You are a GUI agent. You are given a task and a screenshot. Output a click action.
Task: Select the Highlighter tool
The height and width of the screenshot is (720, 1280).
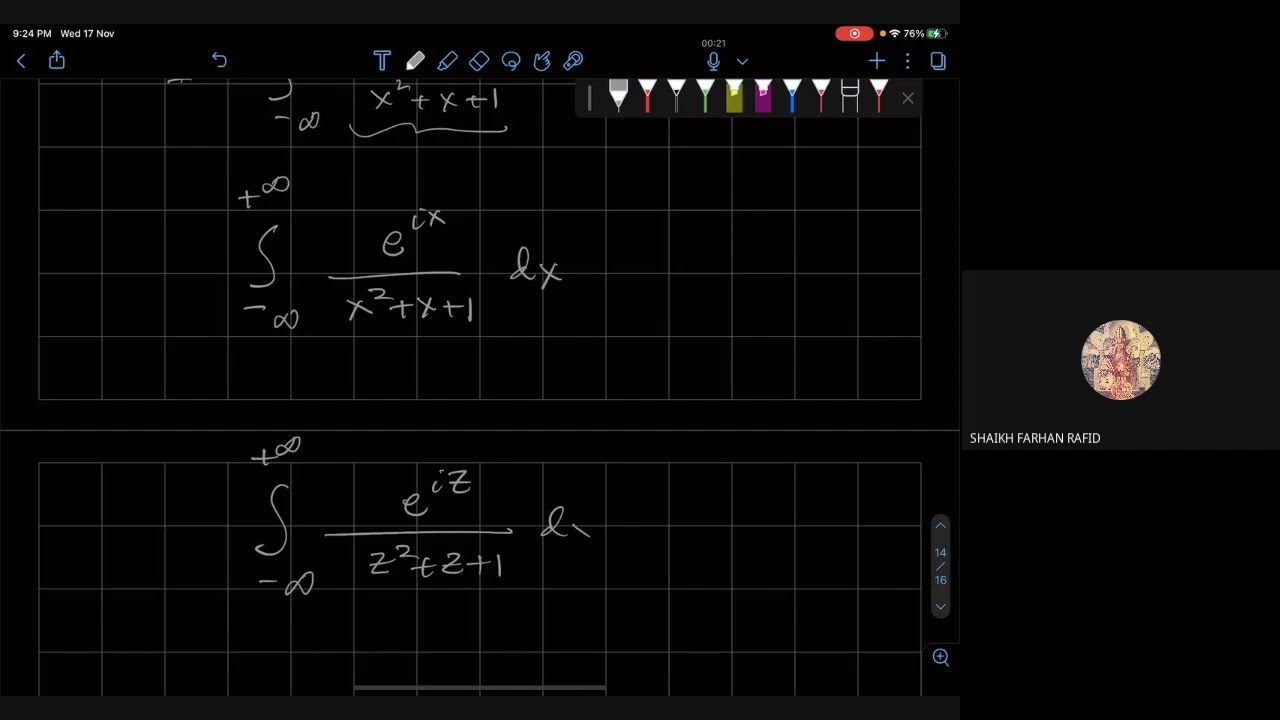tap(447, 61)
